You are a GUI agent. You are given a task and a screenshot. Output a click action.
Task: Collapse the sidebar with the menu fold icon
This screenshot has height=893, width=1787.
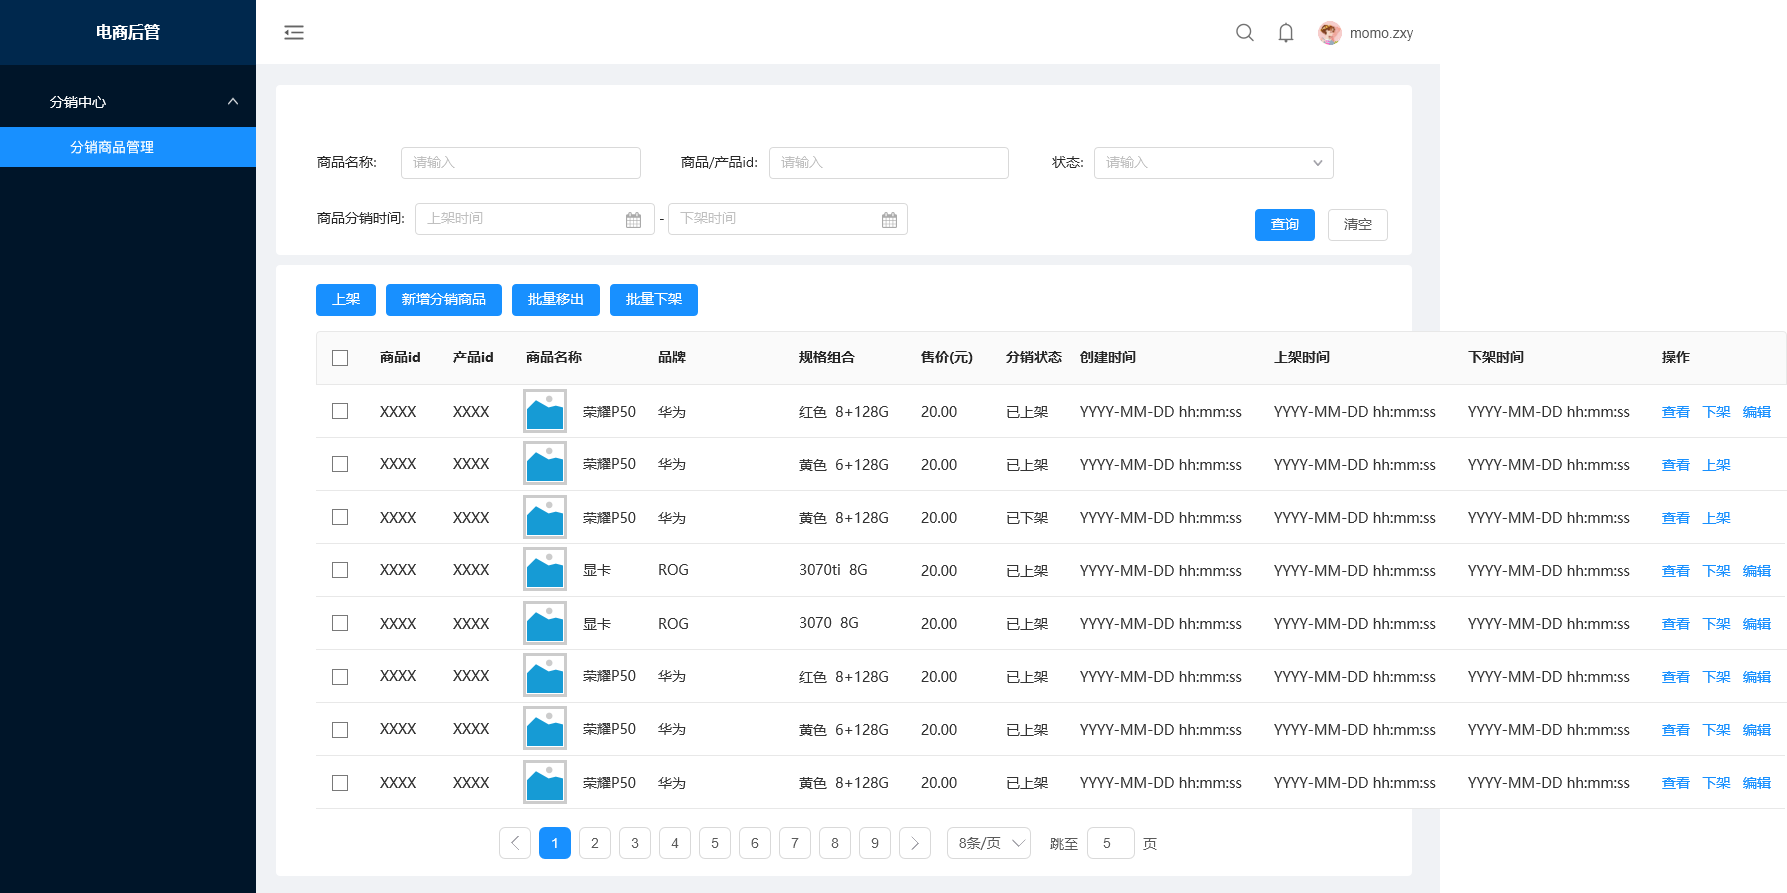pos(294,33)
